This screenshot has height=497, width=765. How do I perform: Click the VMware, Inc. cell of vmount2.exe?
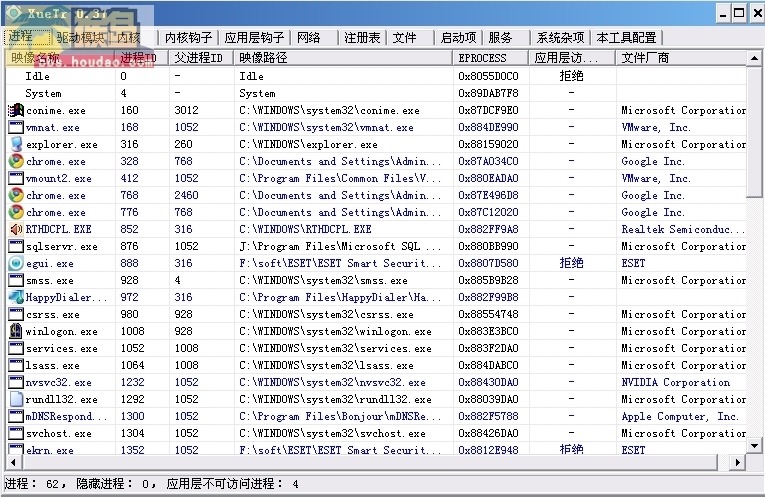coord(656,178)
